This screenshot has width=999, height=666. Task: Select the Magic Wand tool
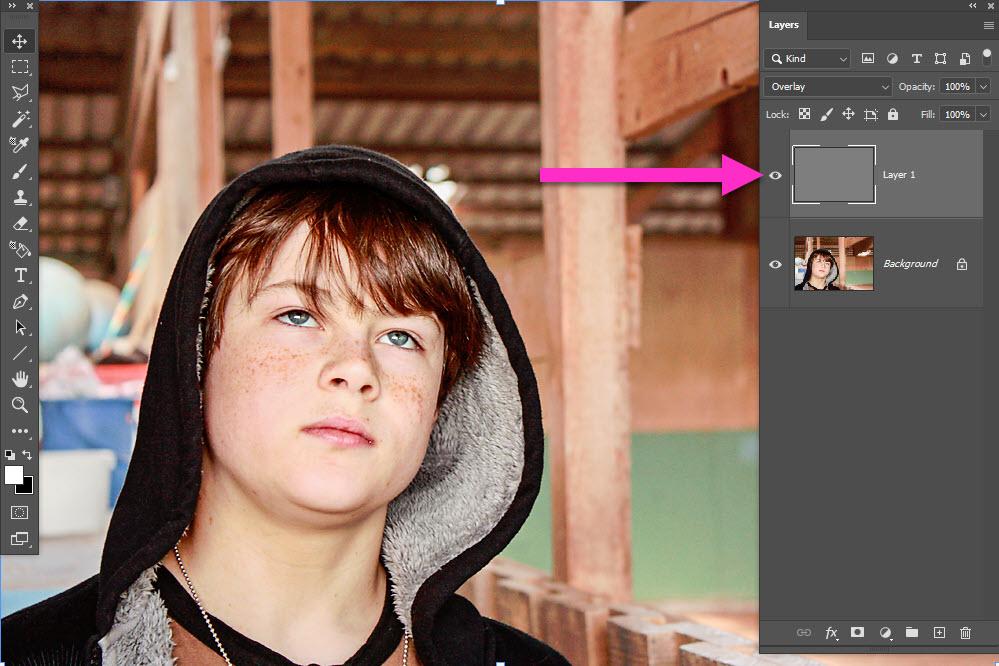pos(19,119)
